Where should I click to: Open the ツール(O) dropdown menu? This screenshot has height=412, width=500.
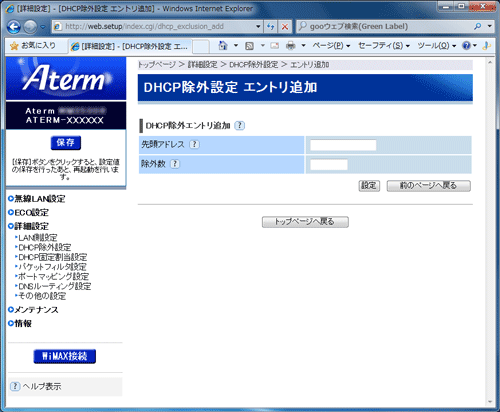(x=437, y=46)
